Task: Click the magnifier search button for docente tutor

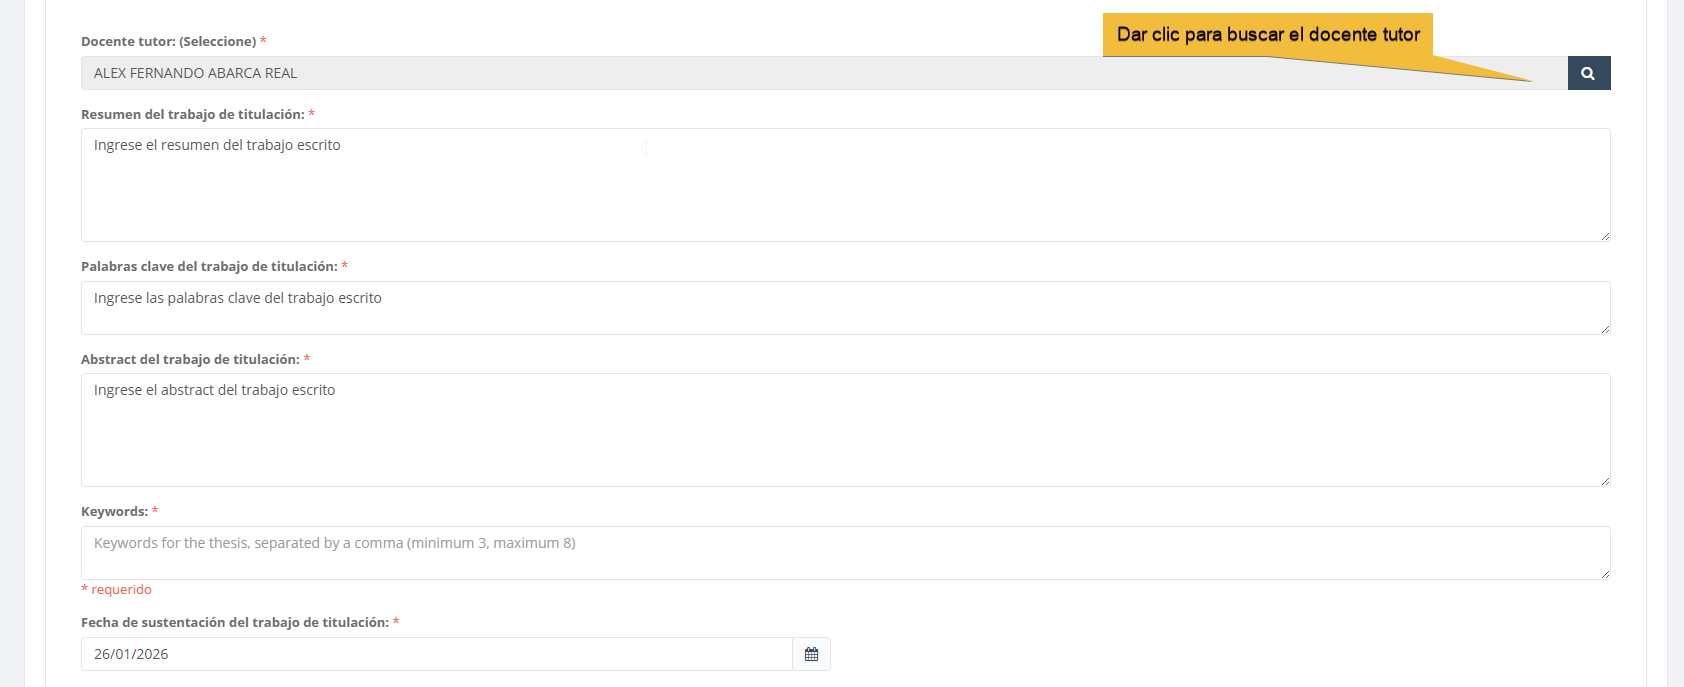Action: click(1588, 73)
